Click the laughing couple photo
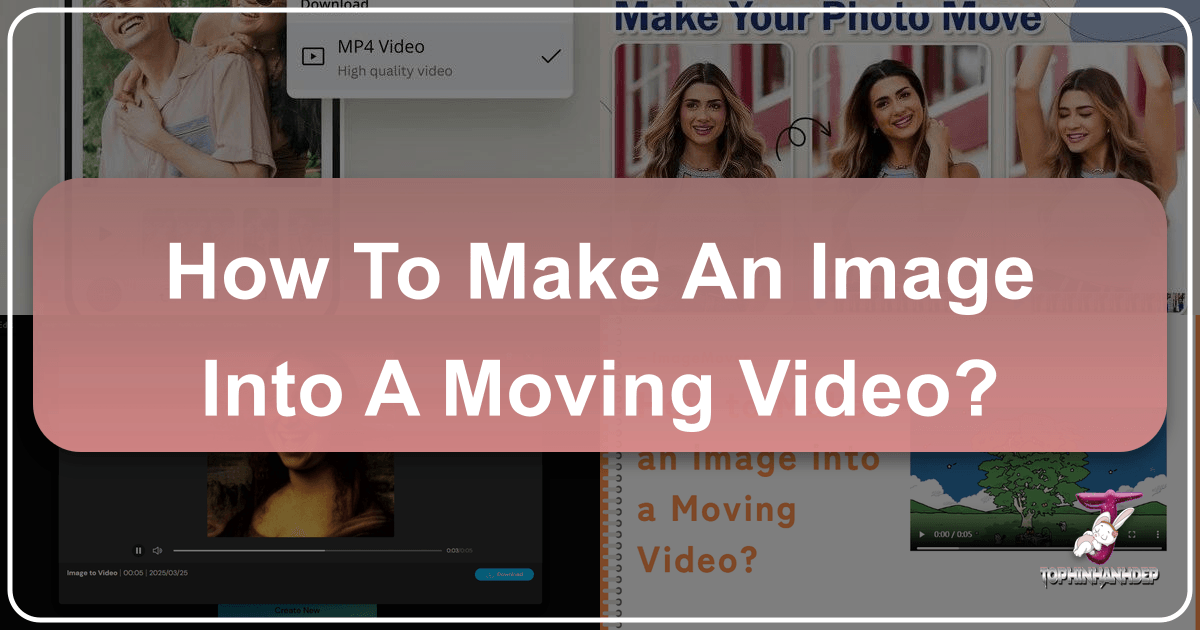 (170, 90)
